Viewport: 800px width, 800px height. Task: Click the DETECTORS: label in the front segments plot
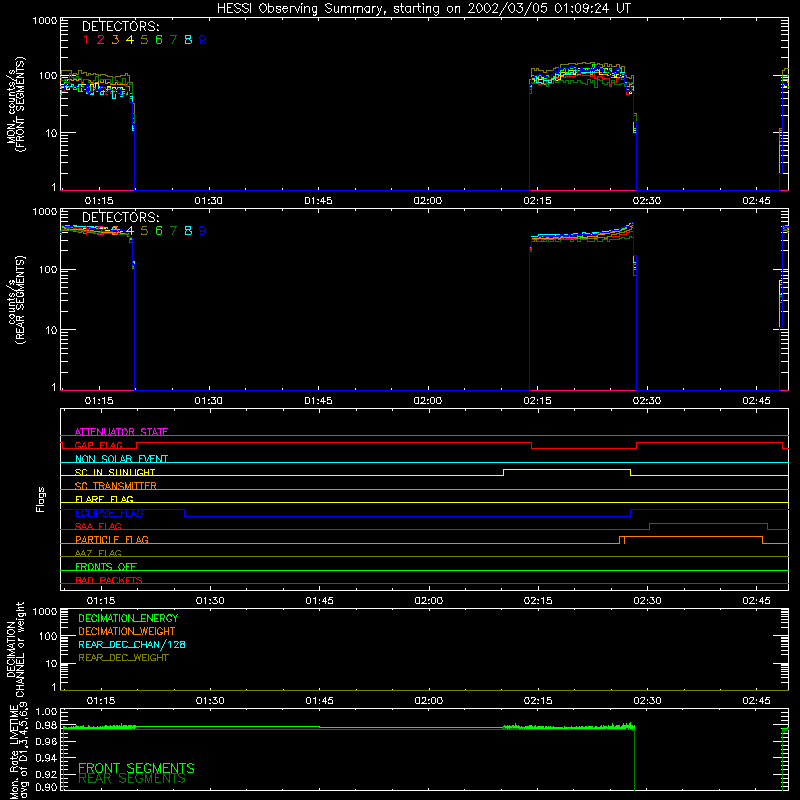click(121, 27)
